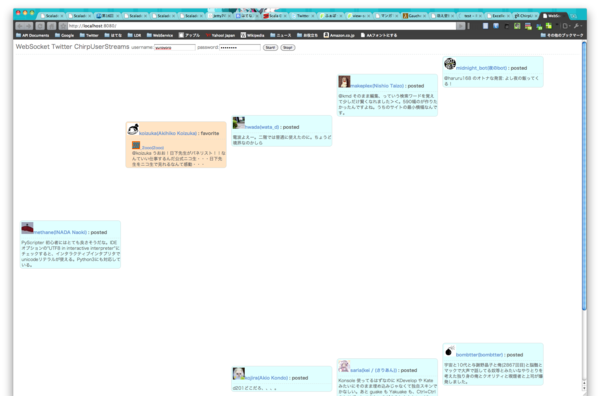Click the @haruru168 tweet text
Image resolution: width=600 pixels, height=396 pixels.
click(x=491, y=81)
